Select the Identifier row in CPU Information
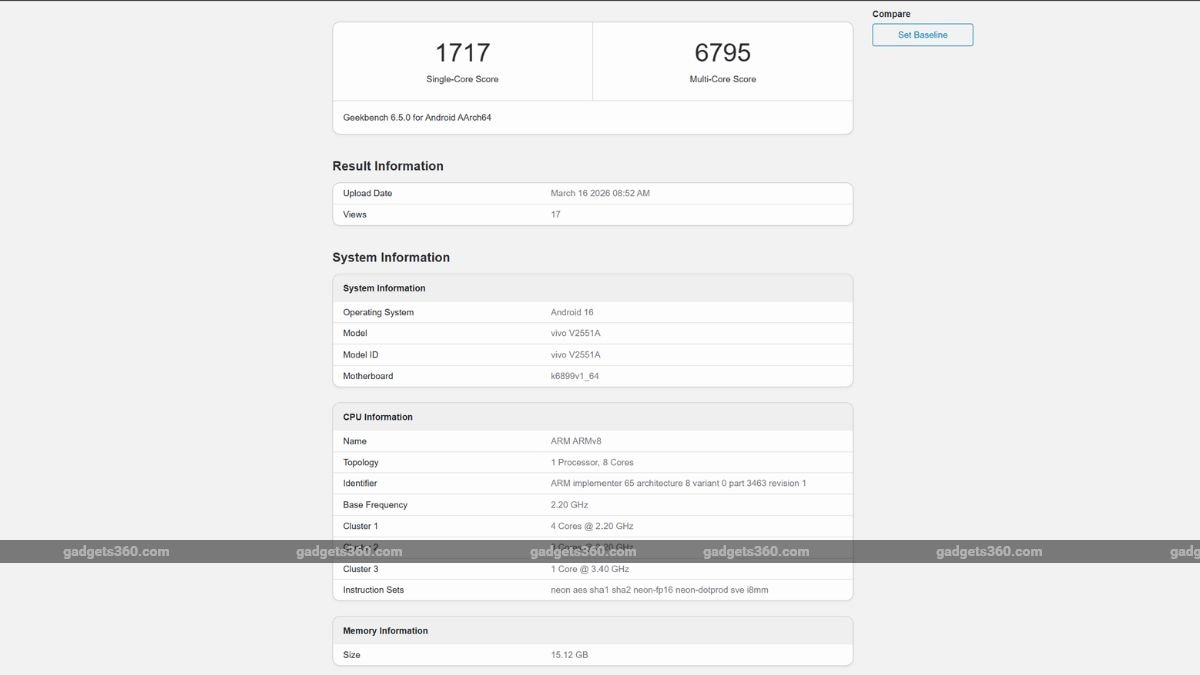Screen dimensions: 1200x675 pos(592,483)
